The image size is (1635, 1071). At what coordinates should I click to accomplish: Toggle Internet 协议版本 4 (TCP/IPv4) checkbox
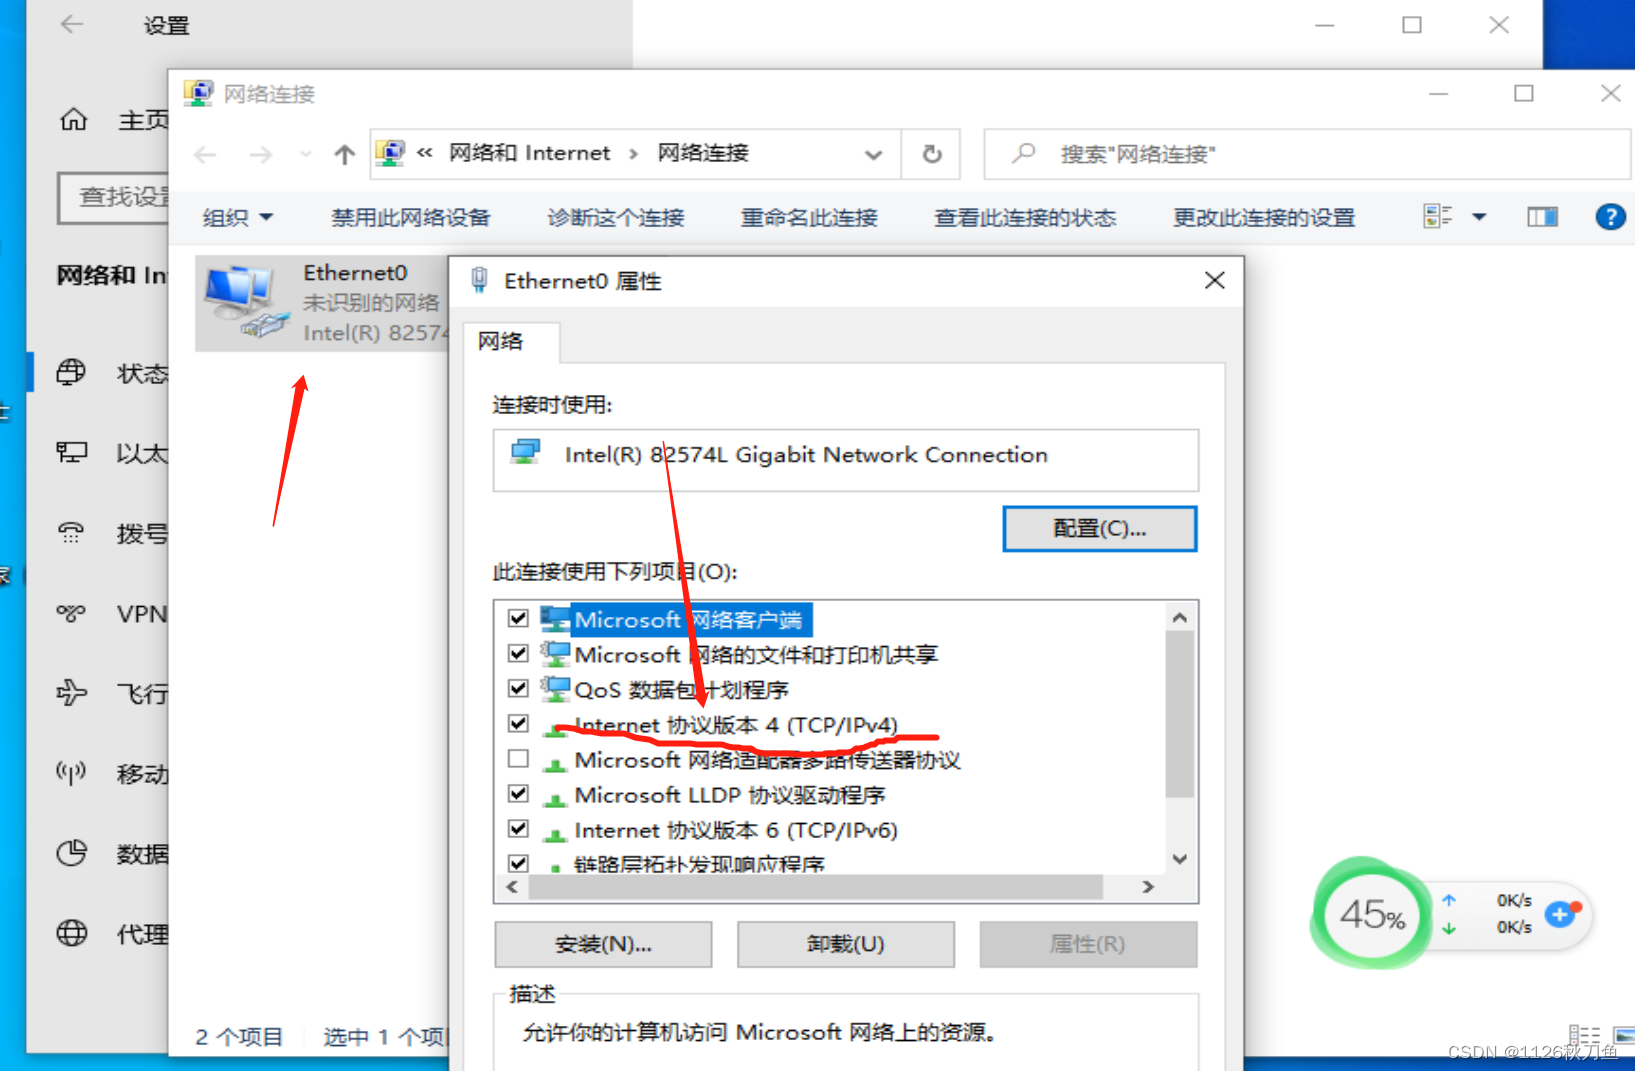518,723
